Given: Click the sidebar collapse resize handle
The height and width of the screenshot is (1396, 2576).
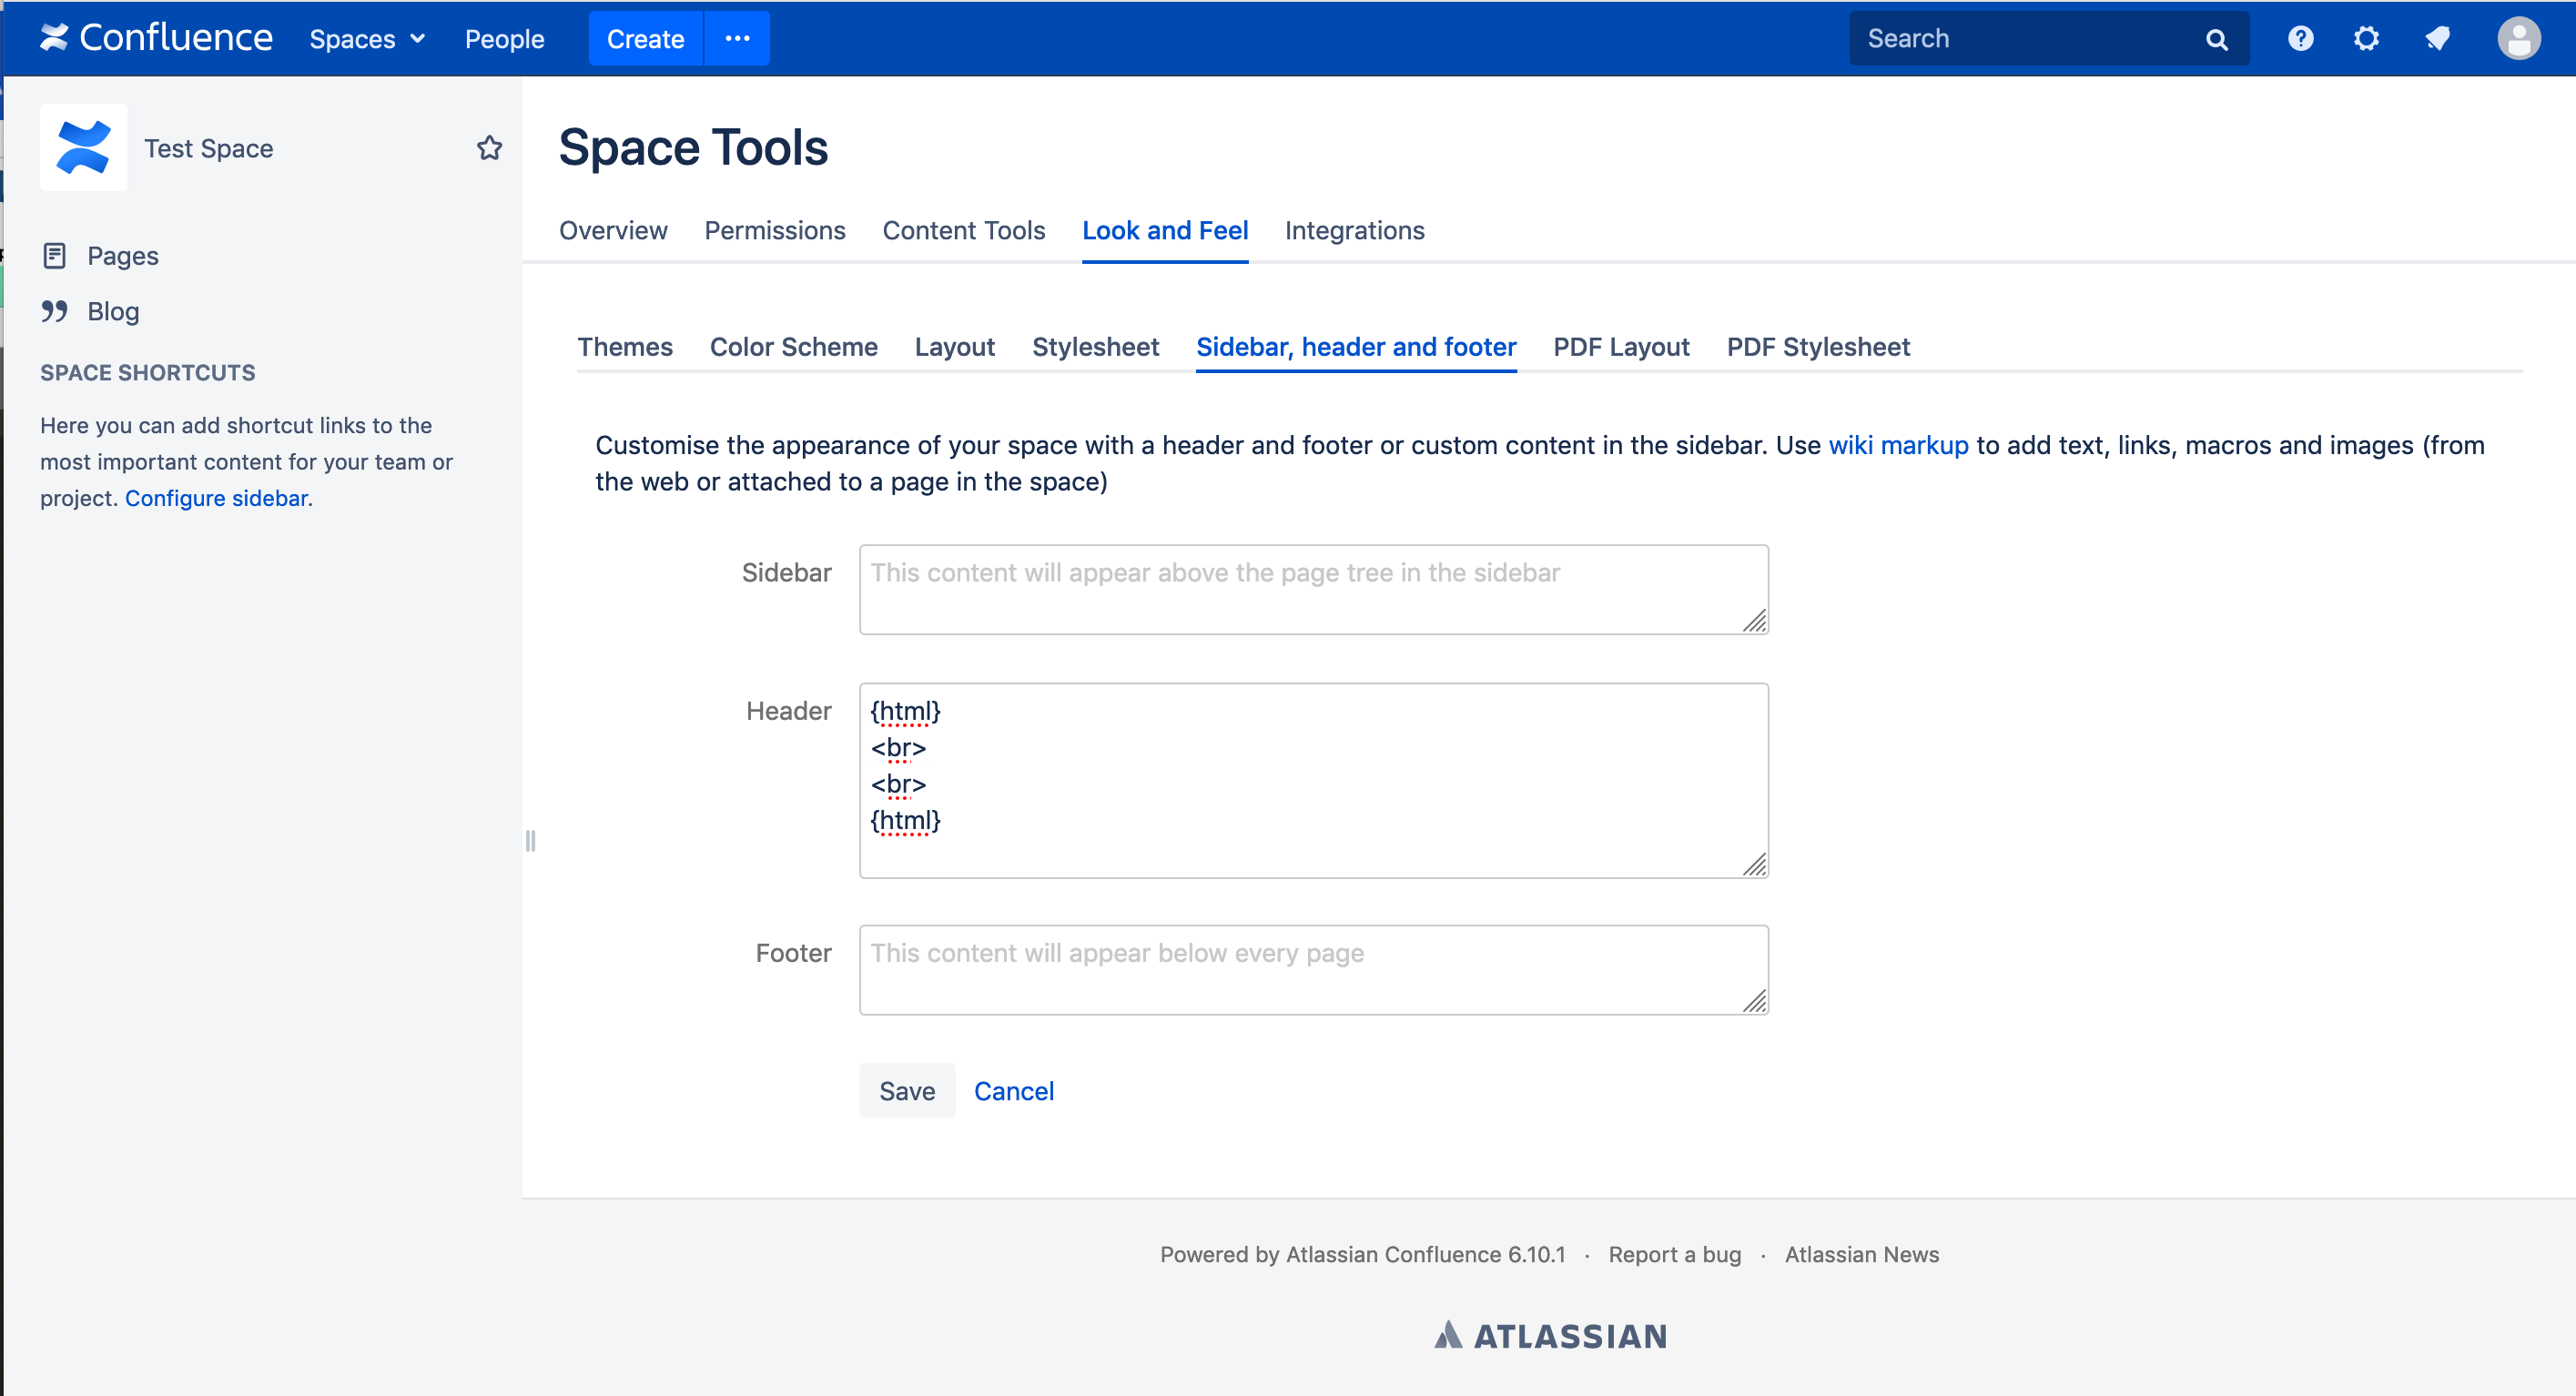Looking at the screenshot, I should tap(530, 841).
